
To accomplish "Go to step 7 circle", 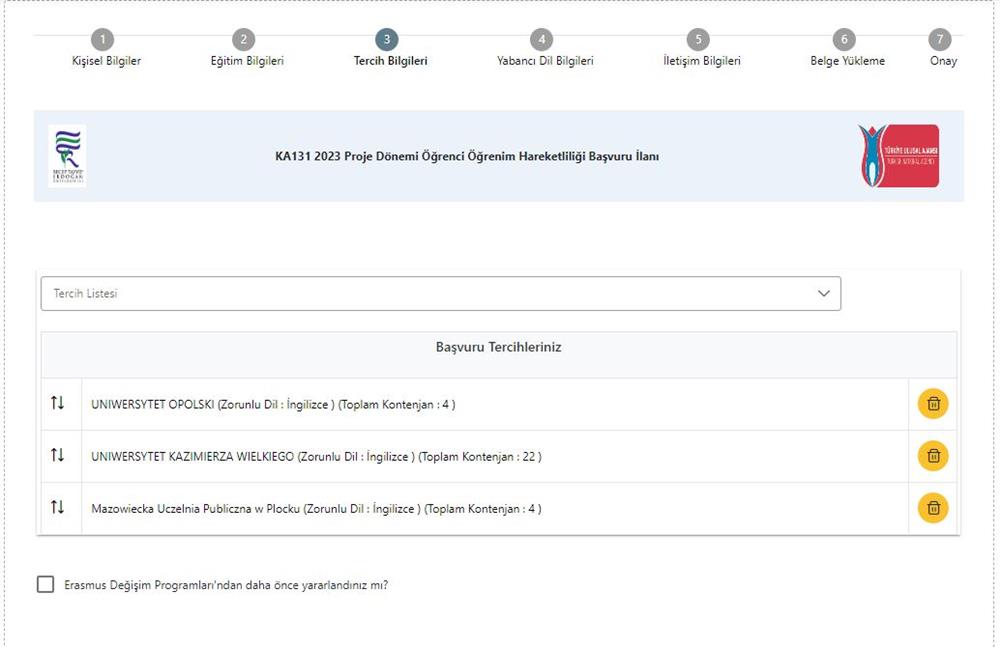I will (x=939, y=40).
